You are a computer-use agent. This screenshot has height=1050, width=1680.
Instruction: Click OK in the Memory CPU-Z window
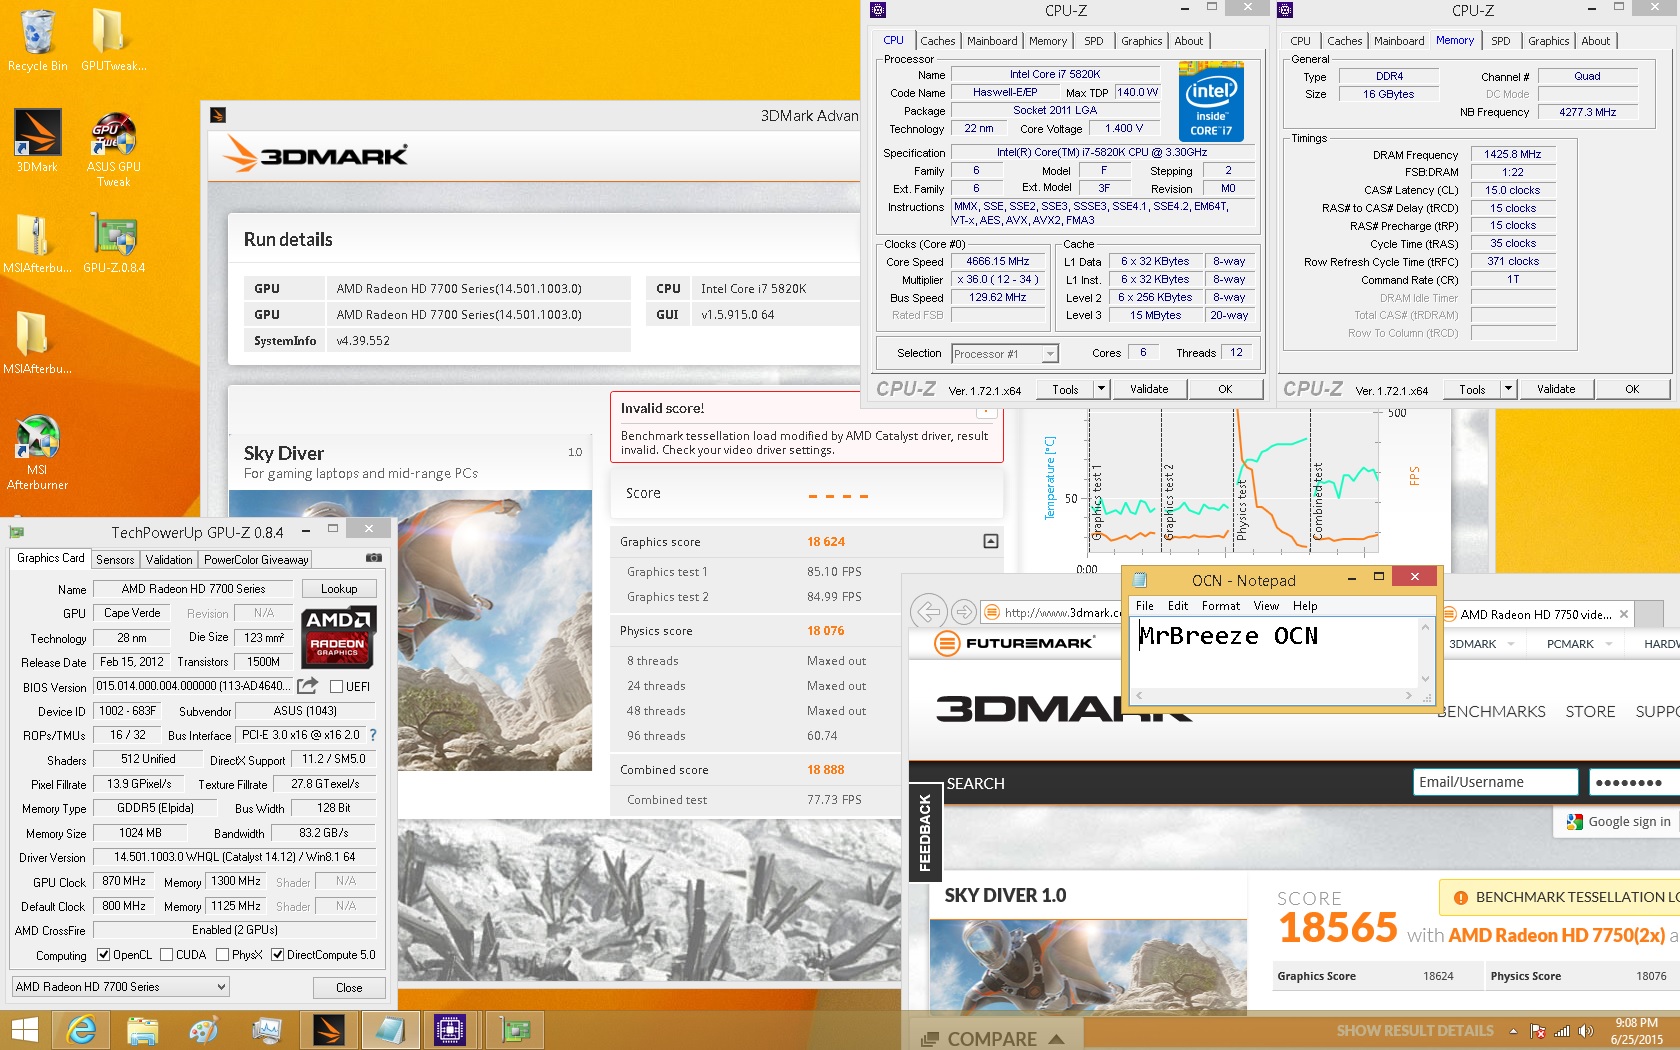[1632, 389]
